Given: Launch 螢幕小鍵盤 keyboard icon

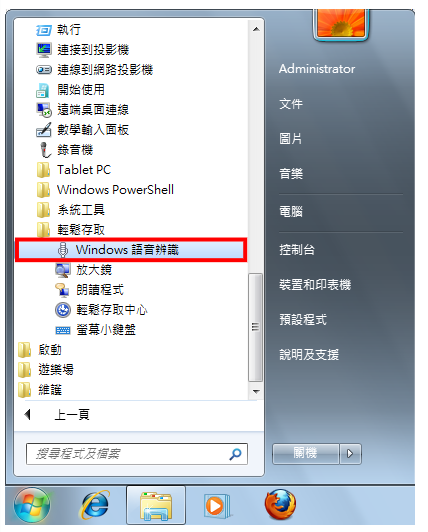Looking at the screenshot, I should (x=62, y=330).
